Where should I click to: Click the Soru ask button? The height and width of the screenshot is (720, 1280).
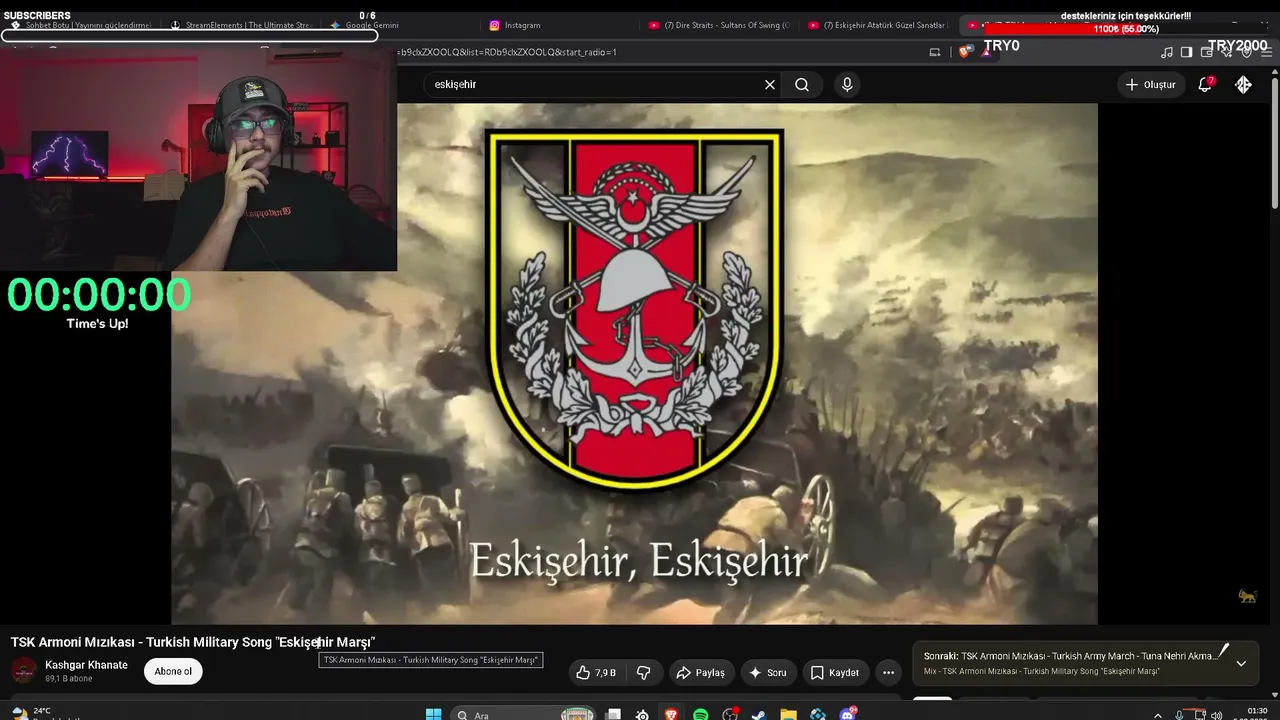[x=769, y=673]
